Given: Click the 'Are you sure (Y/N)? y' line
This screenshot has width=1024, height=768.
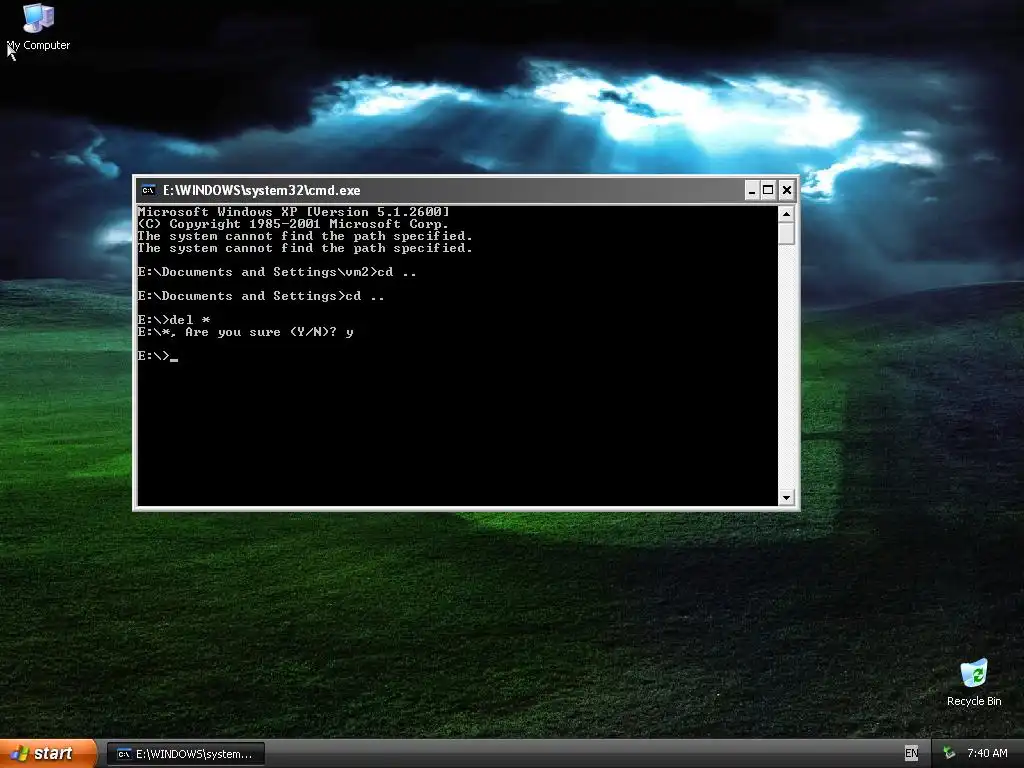Looking at the screenshot, I should pos(246,332).
